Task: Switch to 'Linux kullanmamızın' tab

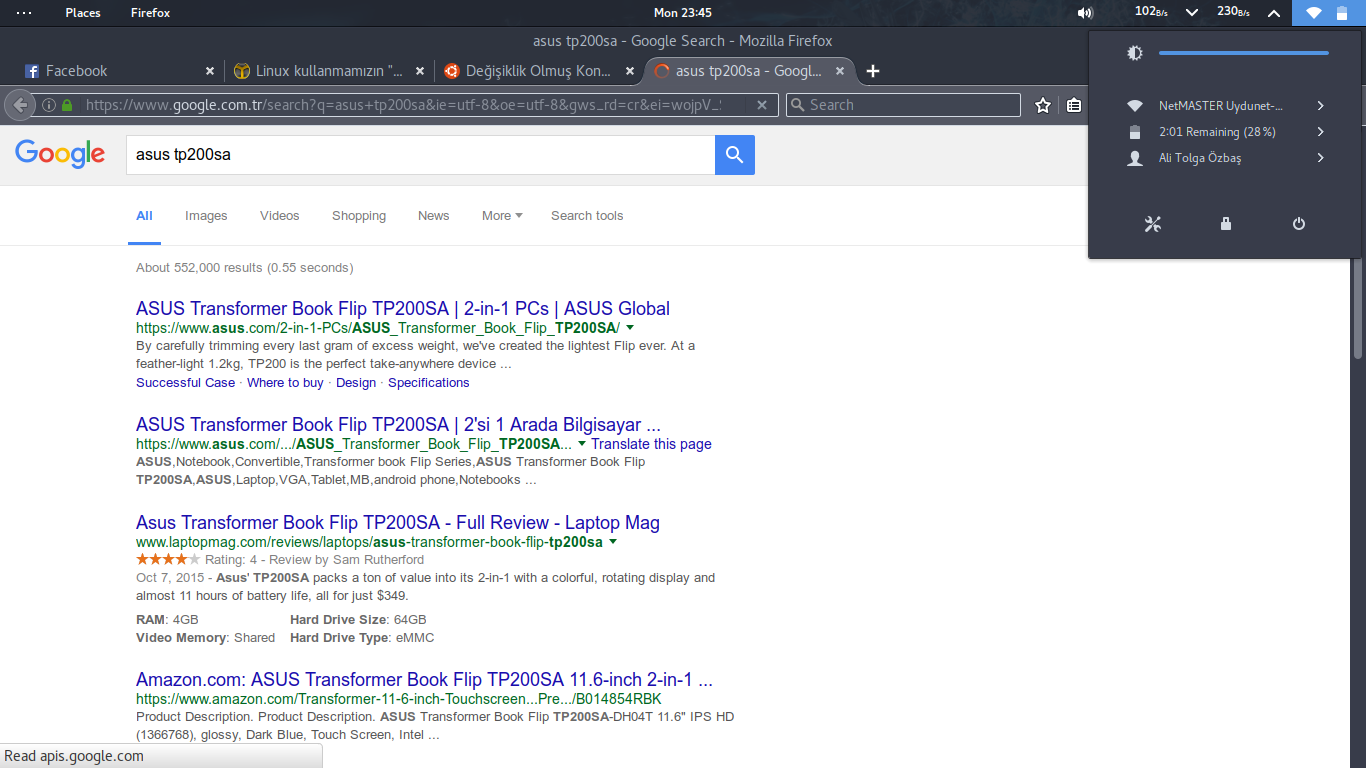Action: coord(325,71)
